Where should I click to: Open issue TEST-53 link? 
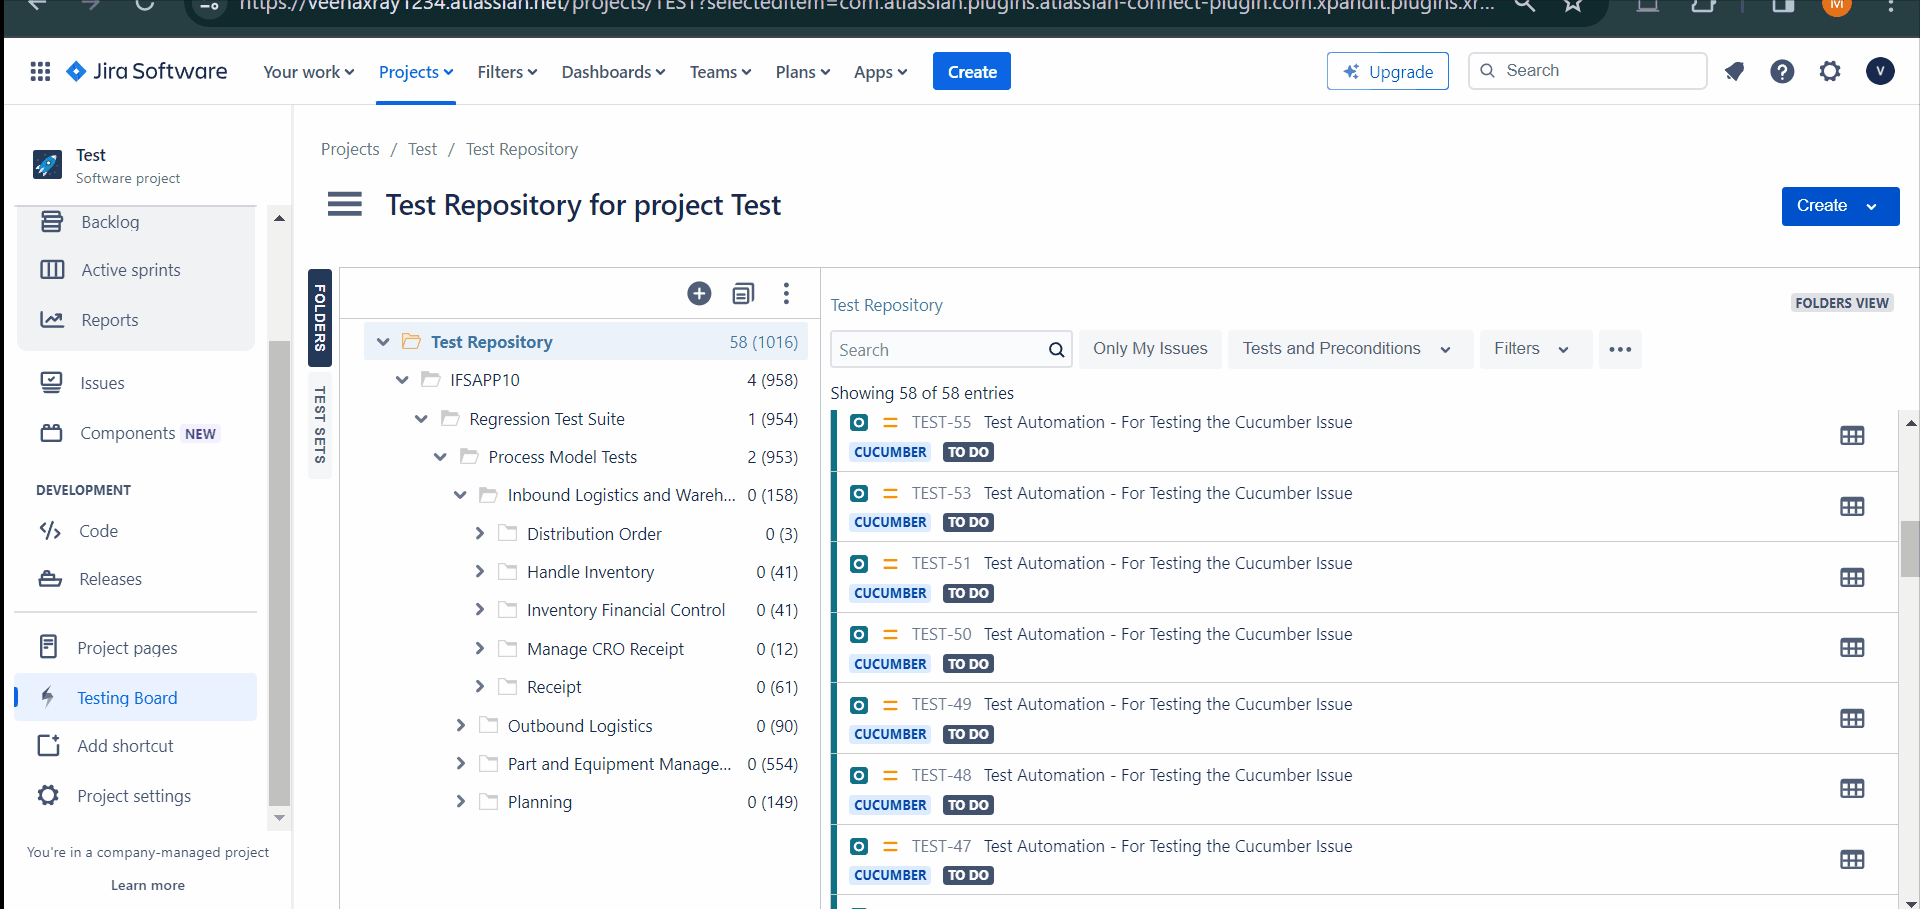941,492
